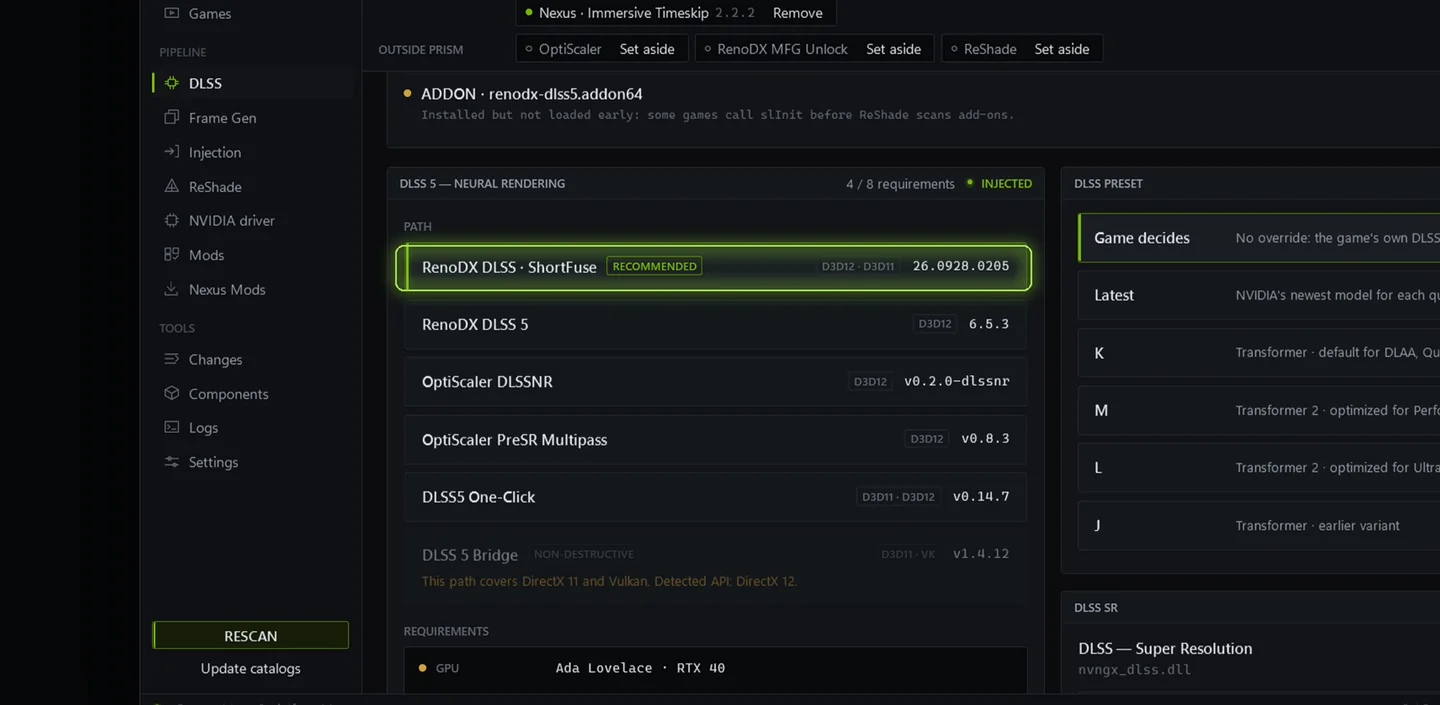Click the Nexus Mods download icon
Image resolution: width=1440 pixels, height=705 pixels.
171,289
